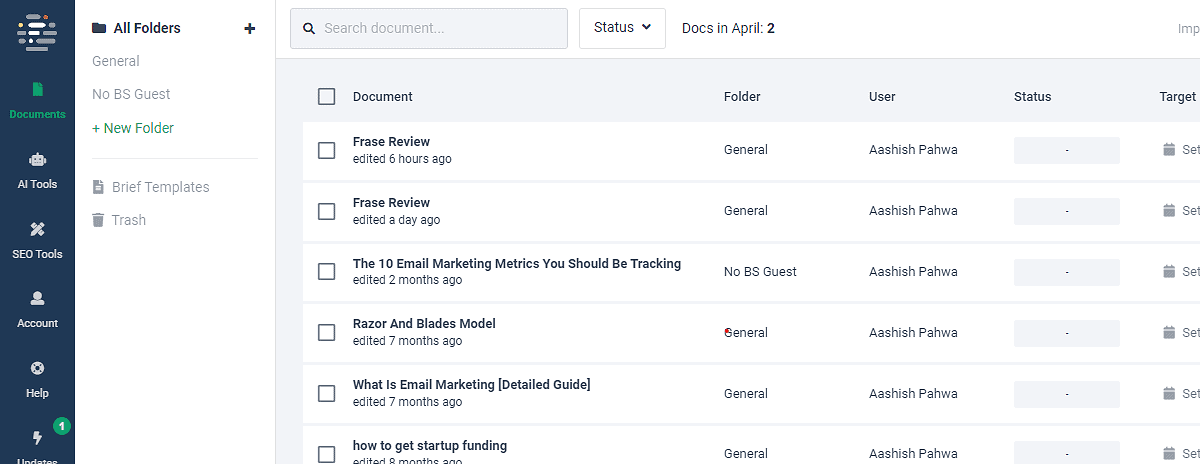Expand the Status filter dropdown
Viewport: 1200px width, 464px height.
[622, 28]
